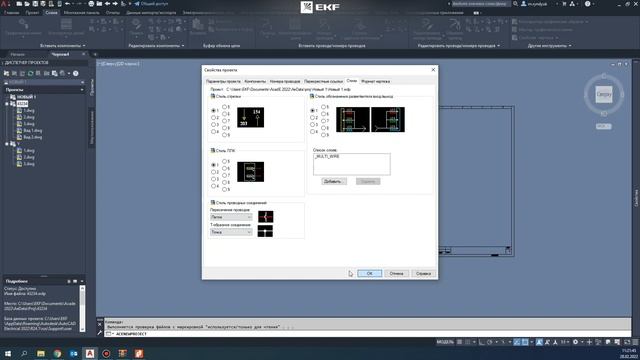Select fan in/out marking style radio 4

pyautogui.click(x=312, y=131)
